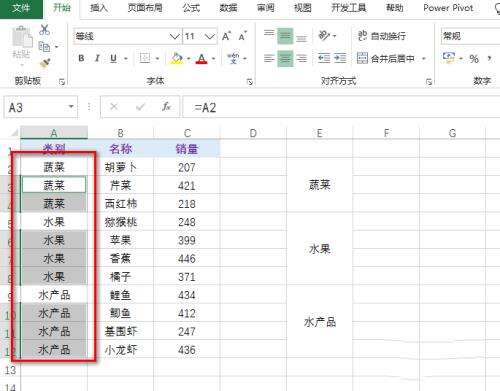The width and height of the screenshot is (500, 391).
Task: Cancel formula entry (X button)
Action: coord(114,107)
